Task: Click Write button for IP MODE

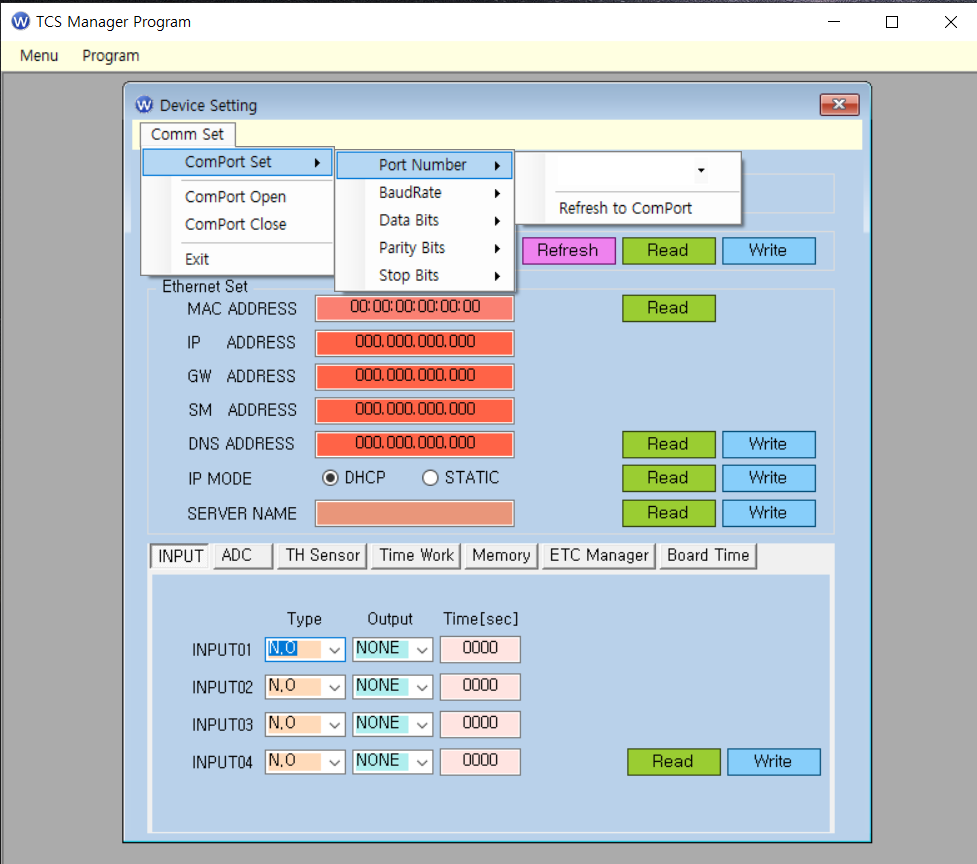Action: click(x=769, y=478)
